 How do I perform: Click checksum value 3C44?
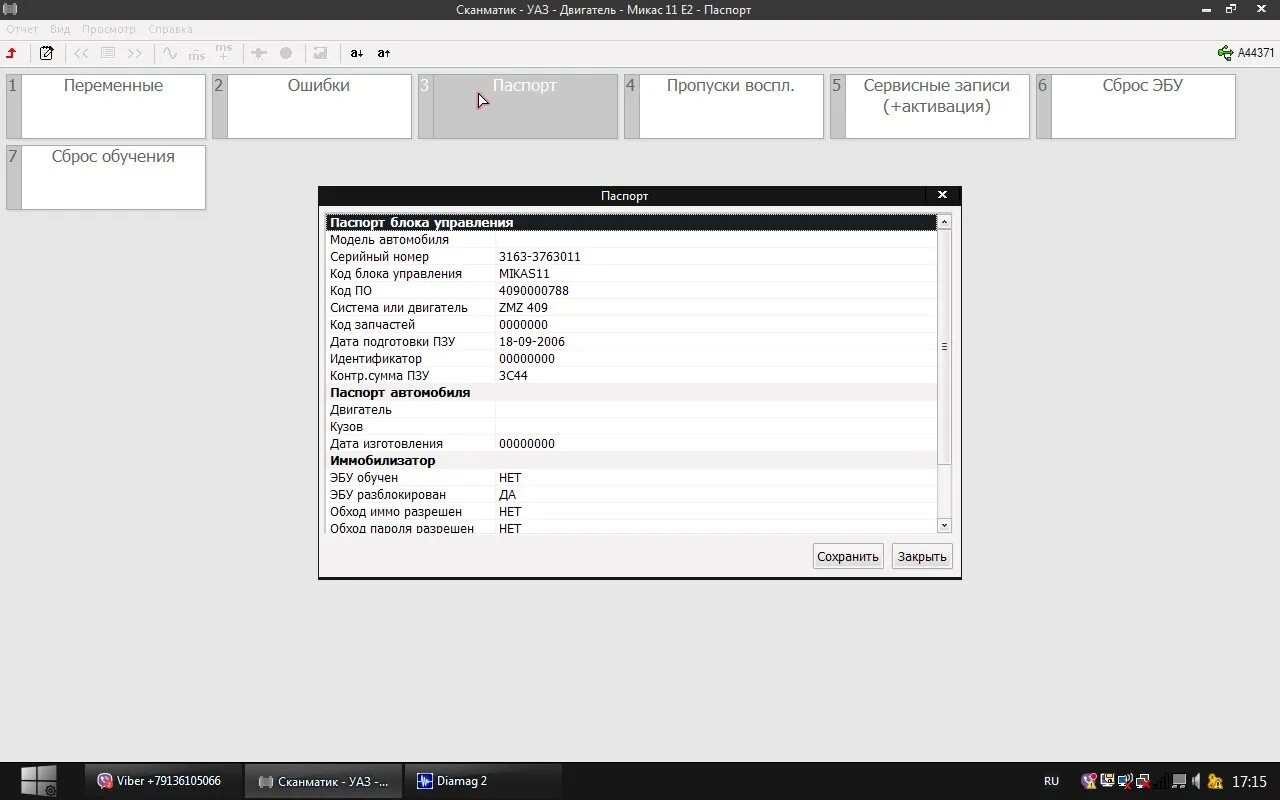click(513, 376)
